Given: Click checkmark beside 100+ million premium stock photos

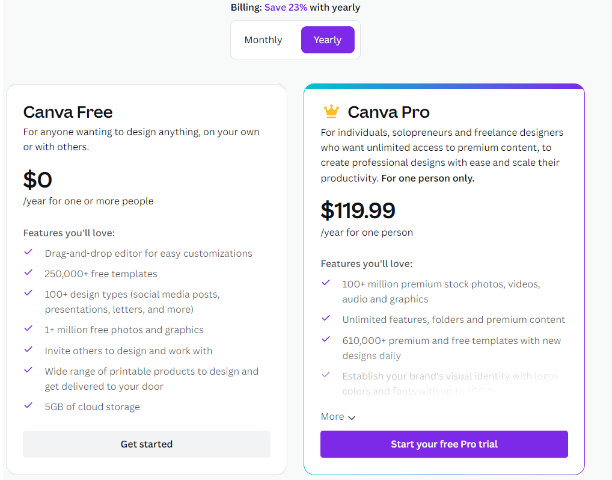Looking at the screenshot, I should (x=326, y=283).
